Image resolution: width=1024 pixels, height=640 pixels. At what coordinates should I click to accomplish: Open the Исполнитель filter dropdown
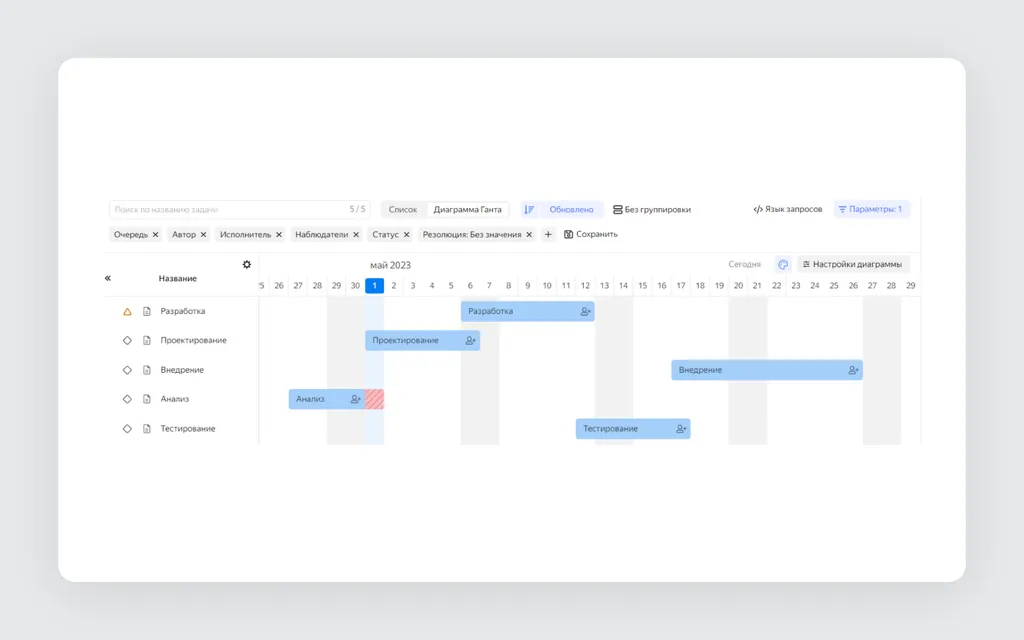pos(245,234)
